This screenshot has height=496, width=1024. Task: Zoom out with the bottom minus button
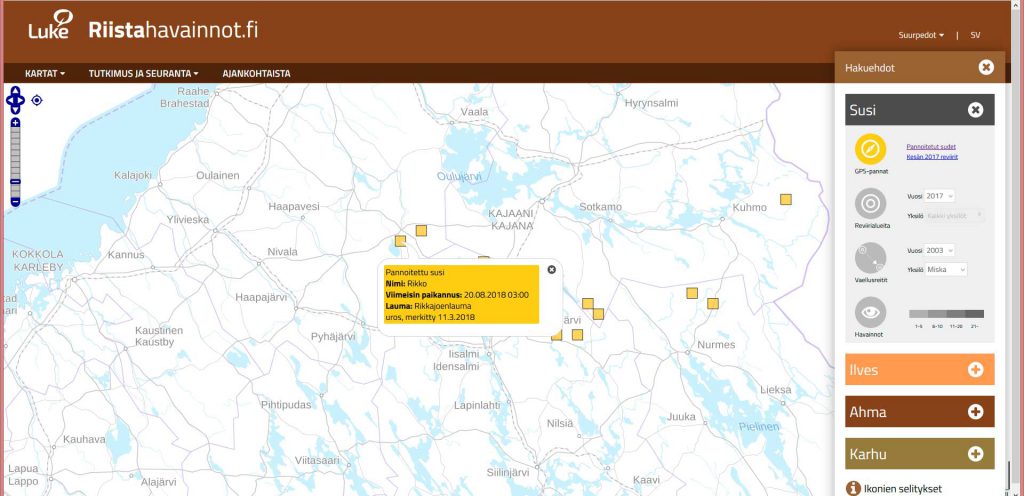(15, 202)
